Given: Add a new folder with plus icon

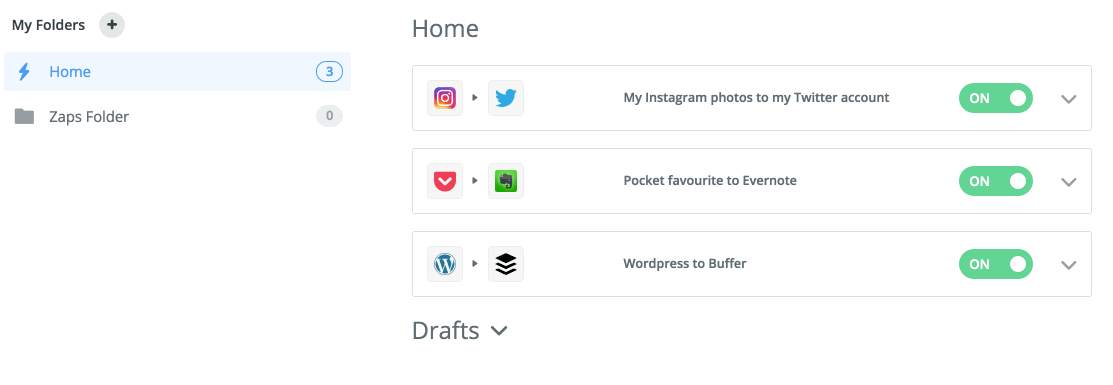Looking at the screenshot, I should point(111,25).
